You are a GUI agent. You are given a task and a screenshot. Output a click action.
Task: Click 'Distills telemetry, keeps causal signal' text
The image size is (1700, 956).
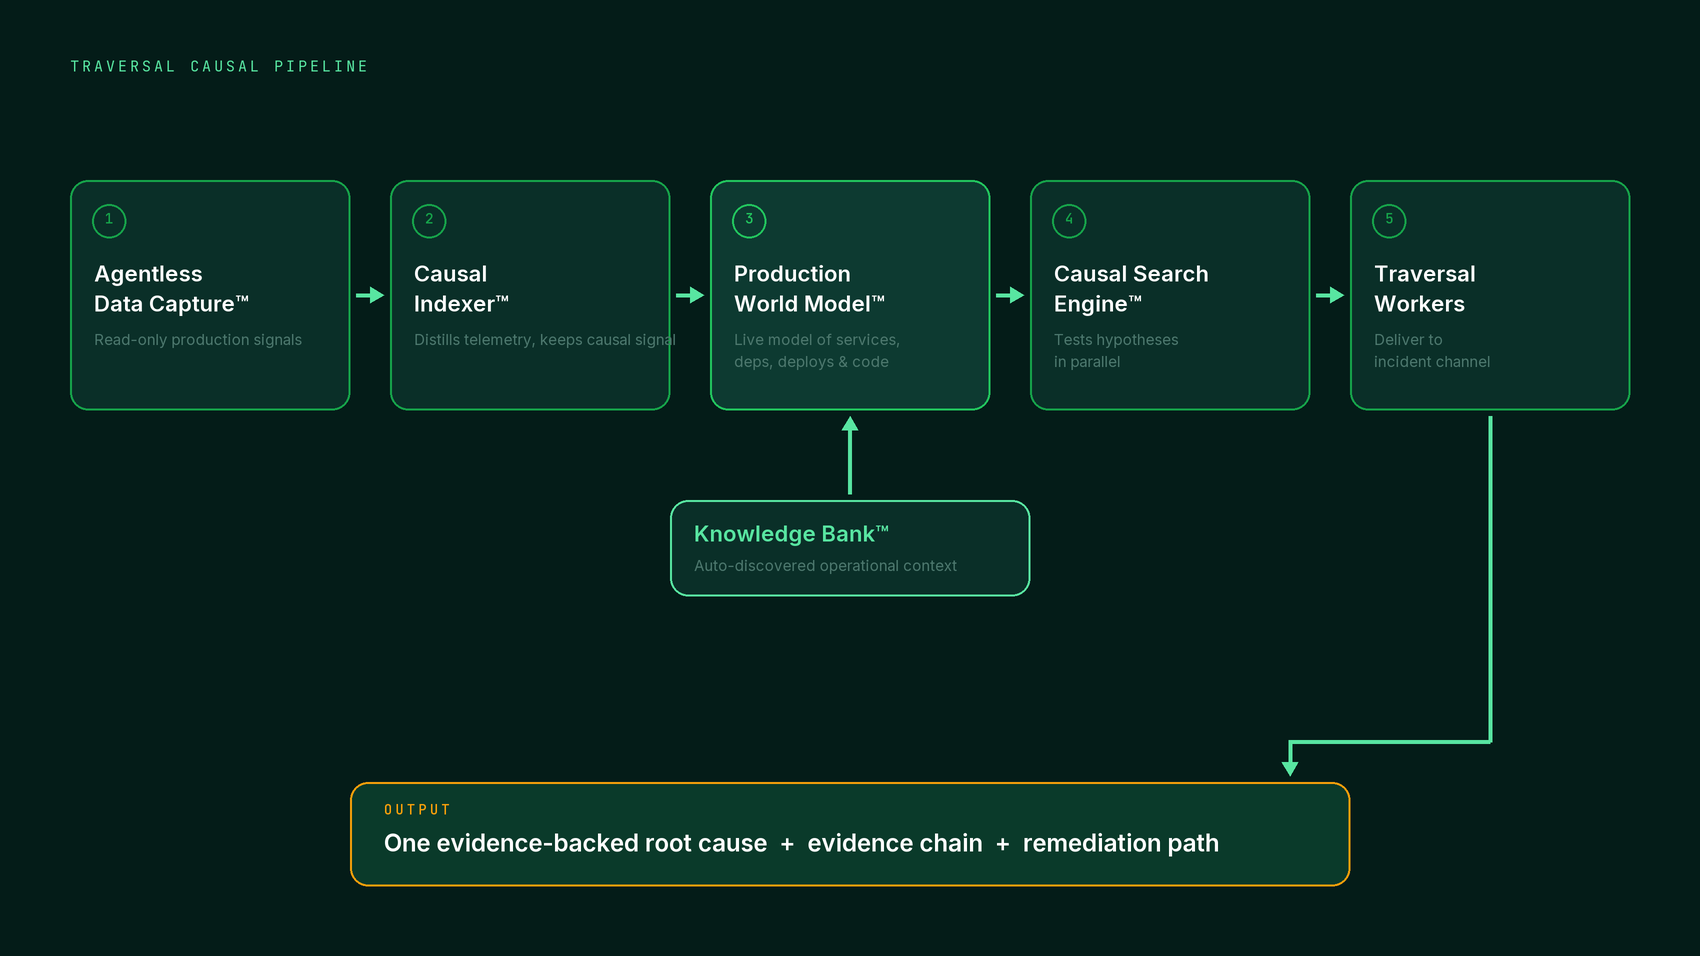(x=545, y=340)
